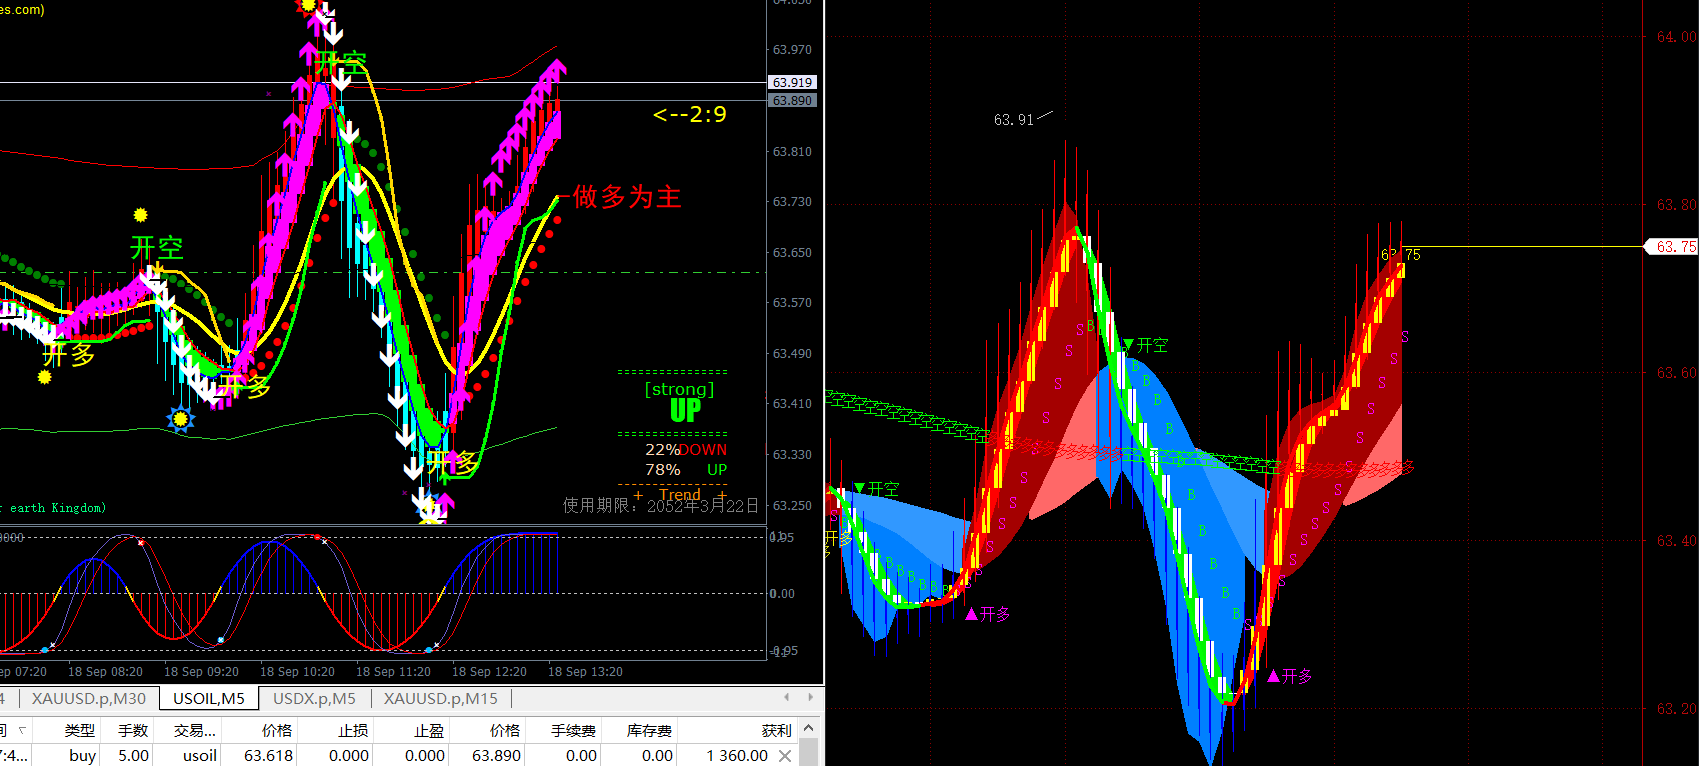This screenshot has width=1699, height=766.
Task: Select the 0.00 cell under 库存费
Action: click(657, 755)
